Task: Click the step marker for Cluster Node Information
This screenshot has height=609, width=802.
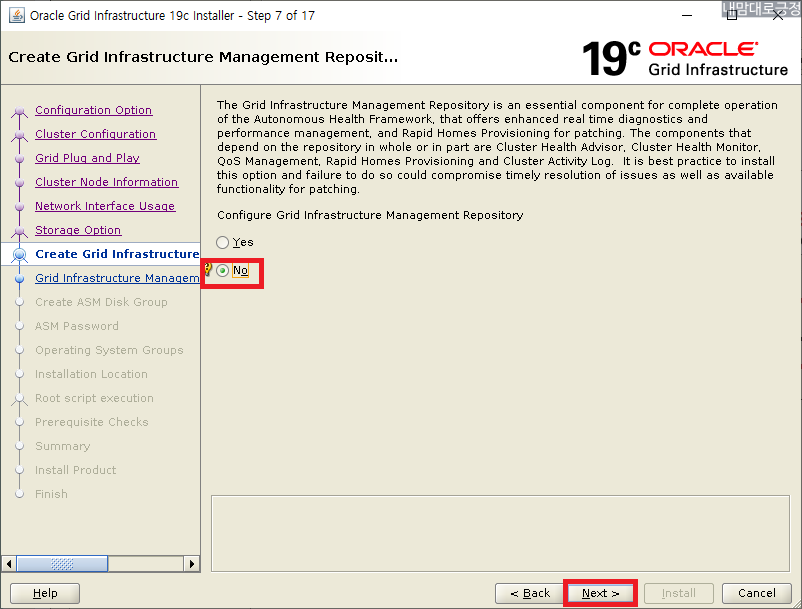Action: click(19, 183)
